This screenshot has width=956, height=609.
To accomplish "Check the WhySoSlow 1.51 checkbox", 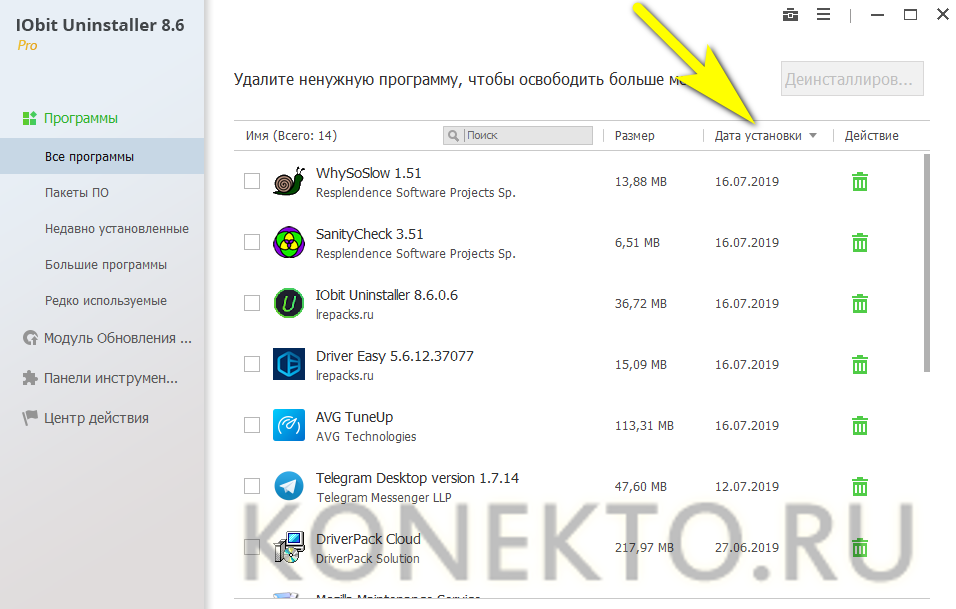I will (252, 181).
